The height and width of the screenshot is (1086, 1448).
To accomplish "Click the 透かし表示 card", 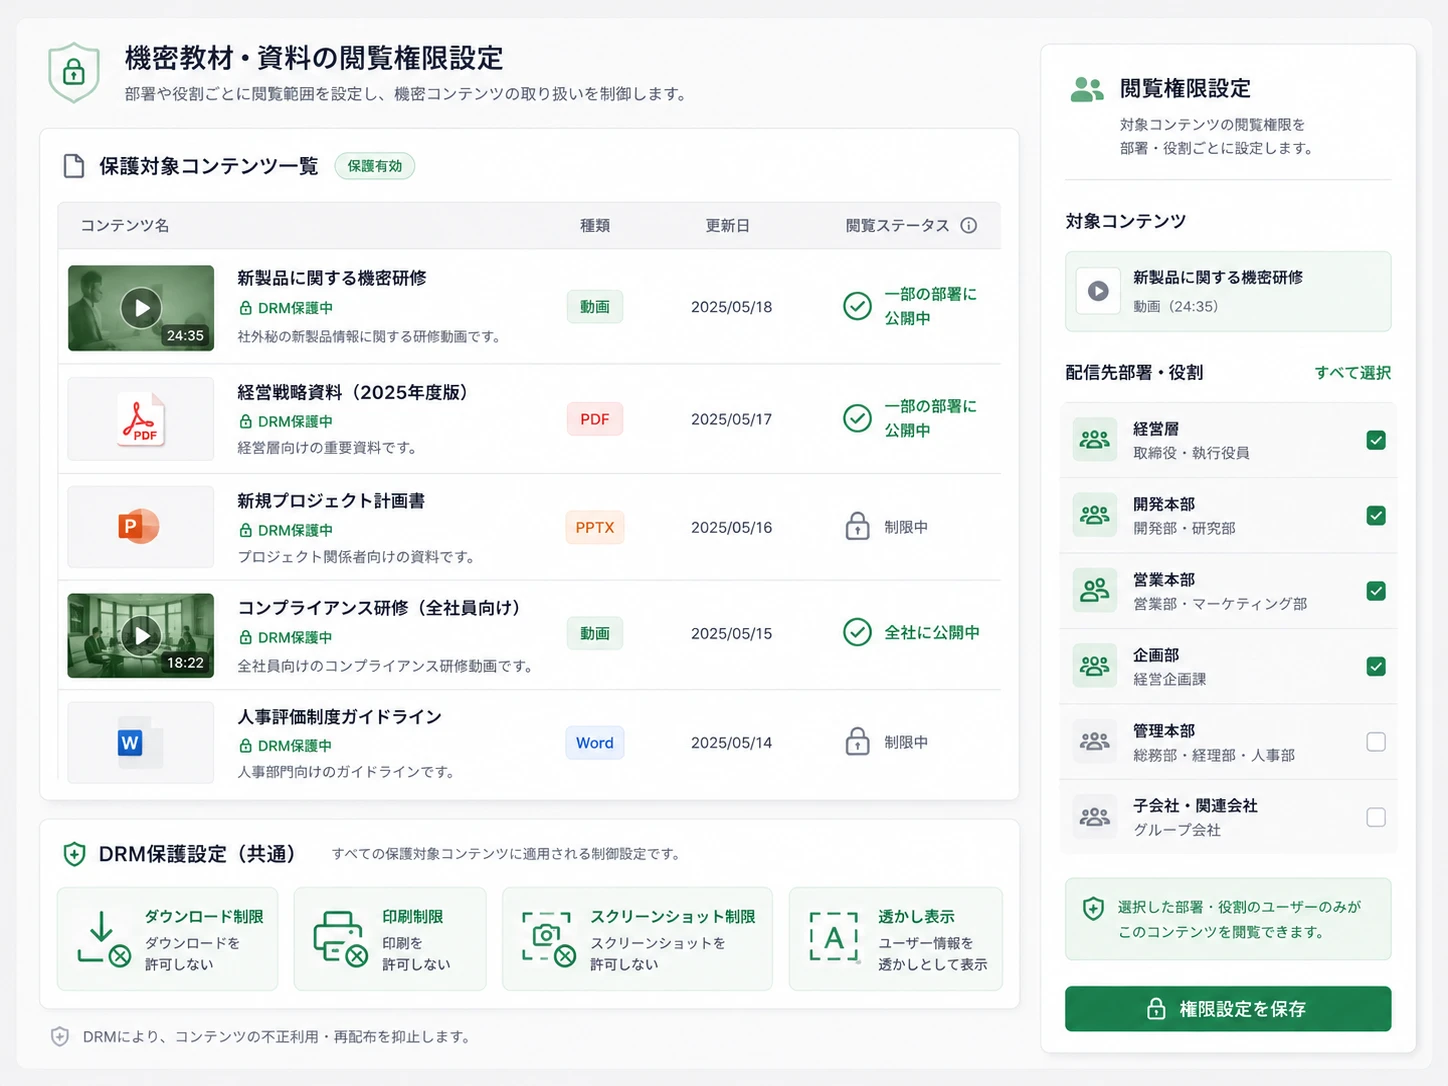I will coord(896,939).
